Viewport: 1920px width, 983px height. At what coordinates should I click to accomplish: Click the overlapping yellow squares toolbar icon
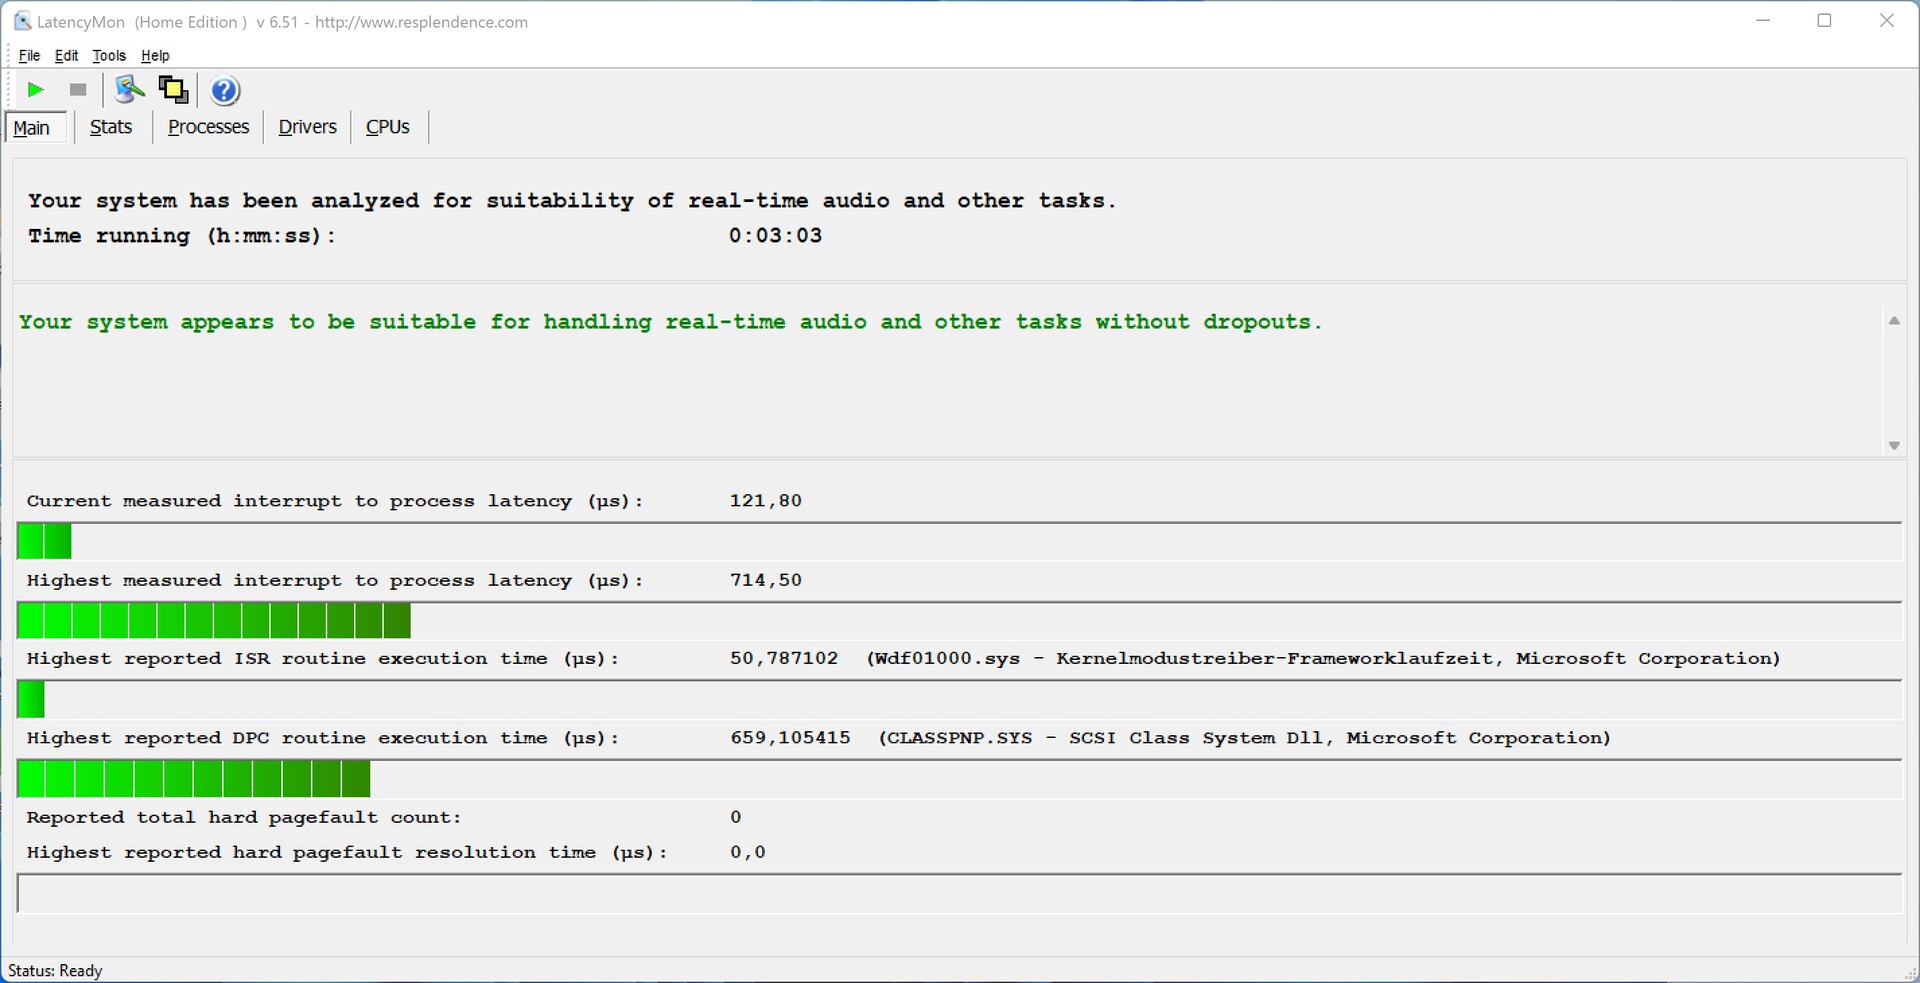[x=173, y=90]
